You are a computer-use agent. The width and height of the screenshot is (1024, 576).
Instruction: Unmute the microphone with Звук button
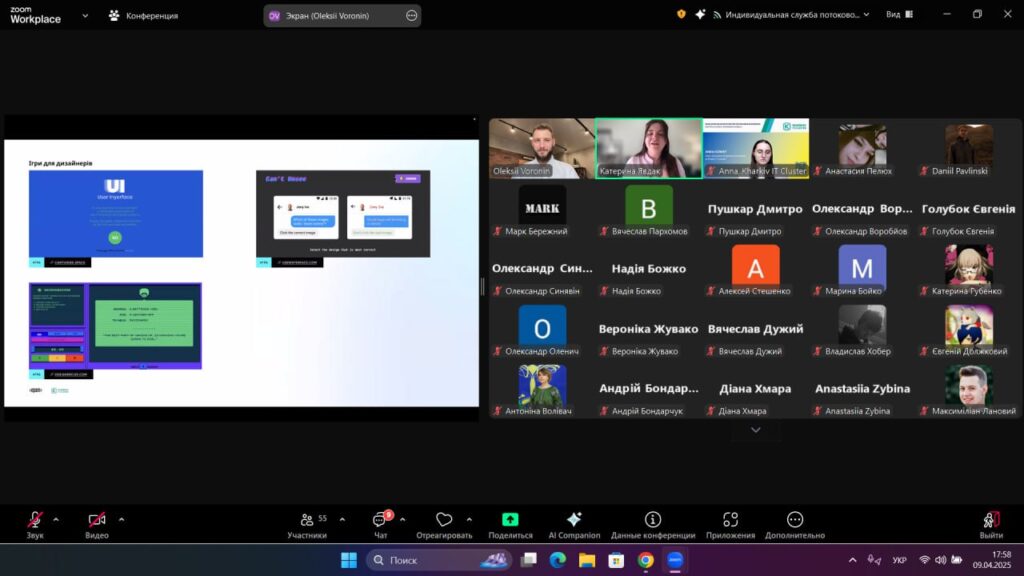click(35, 525)
